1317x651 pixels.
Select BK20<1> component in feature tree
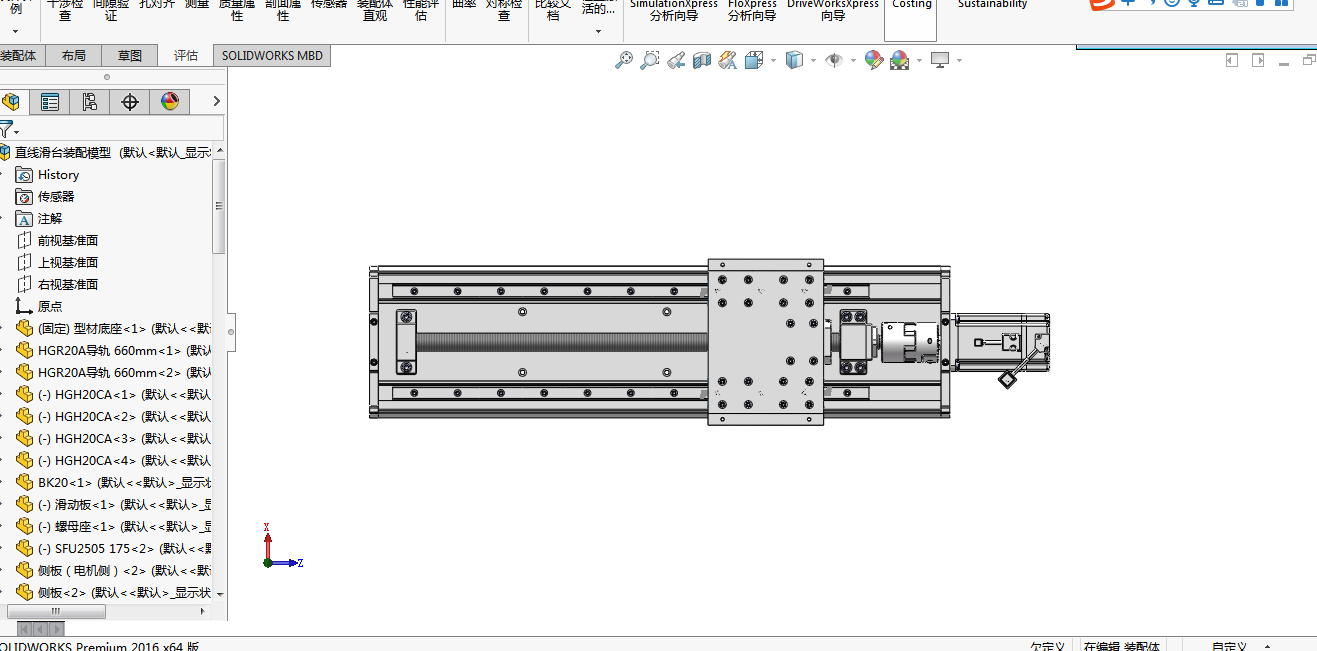pos(64,482)
